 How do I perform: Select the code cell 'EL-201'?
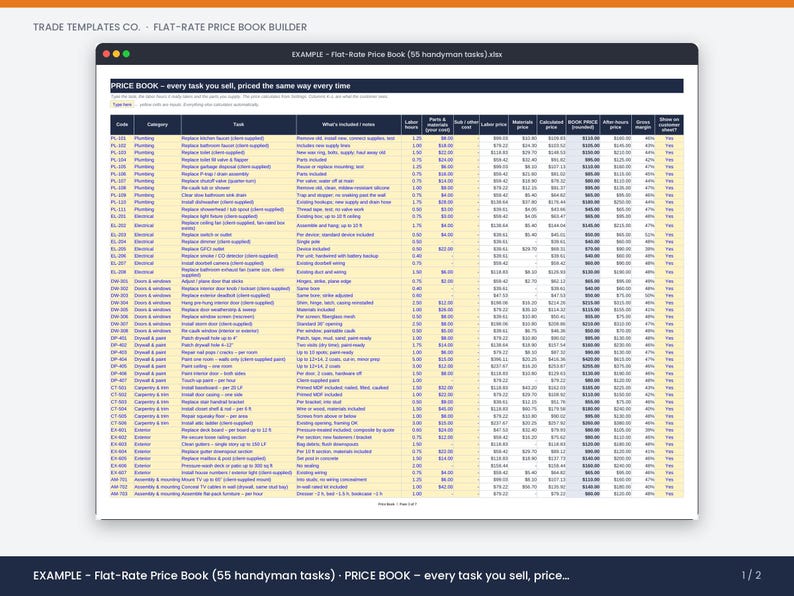[122, 216]
